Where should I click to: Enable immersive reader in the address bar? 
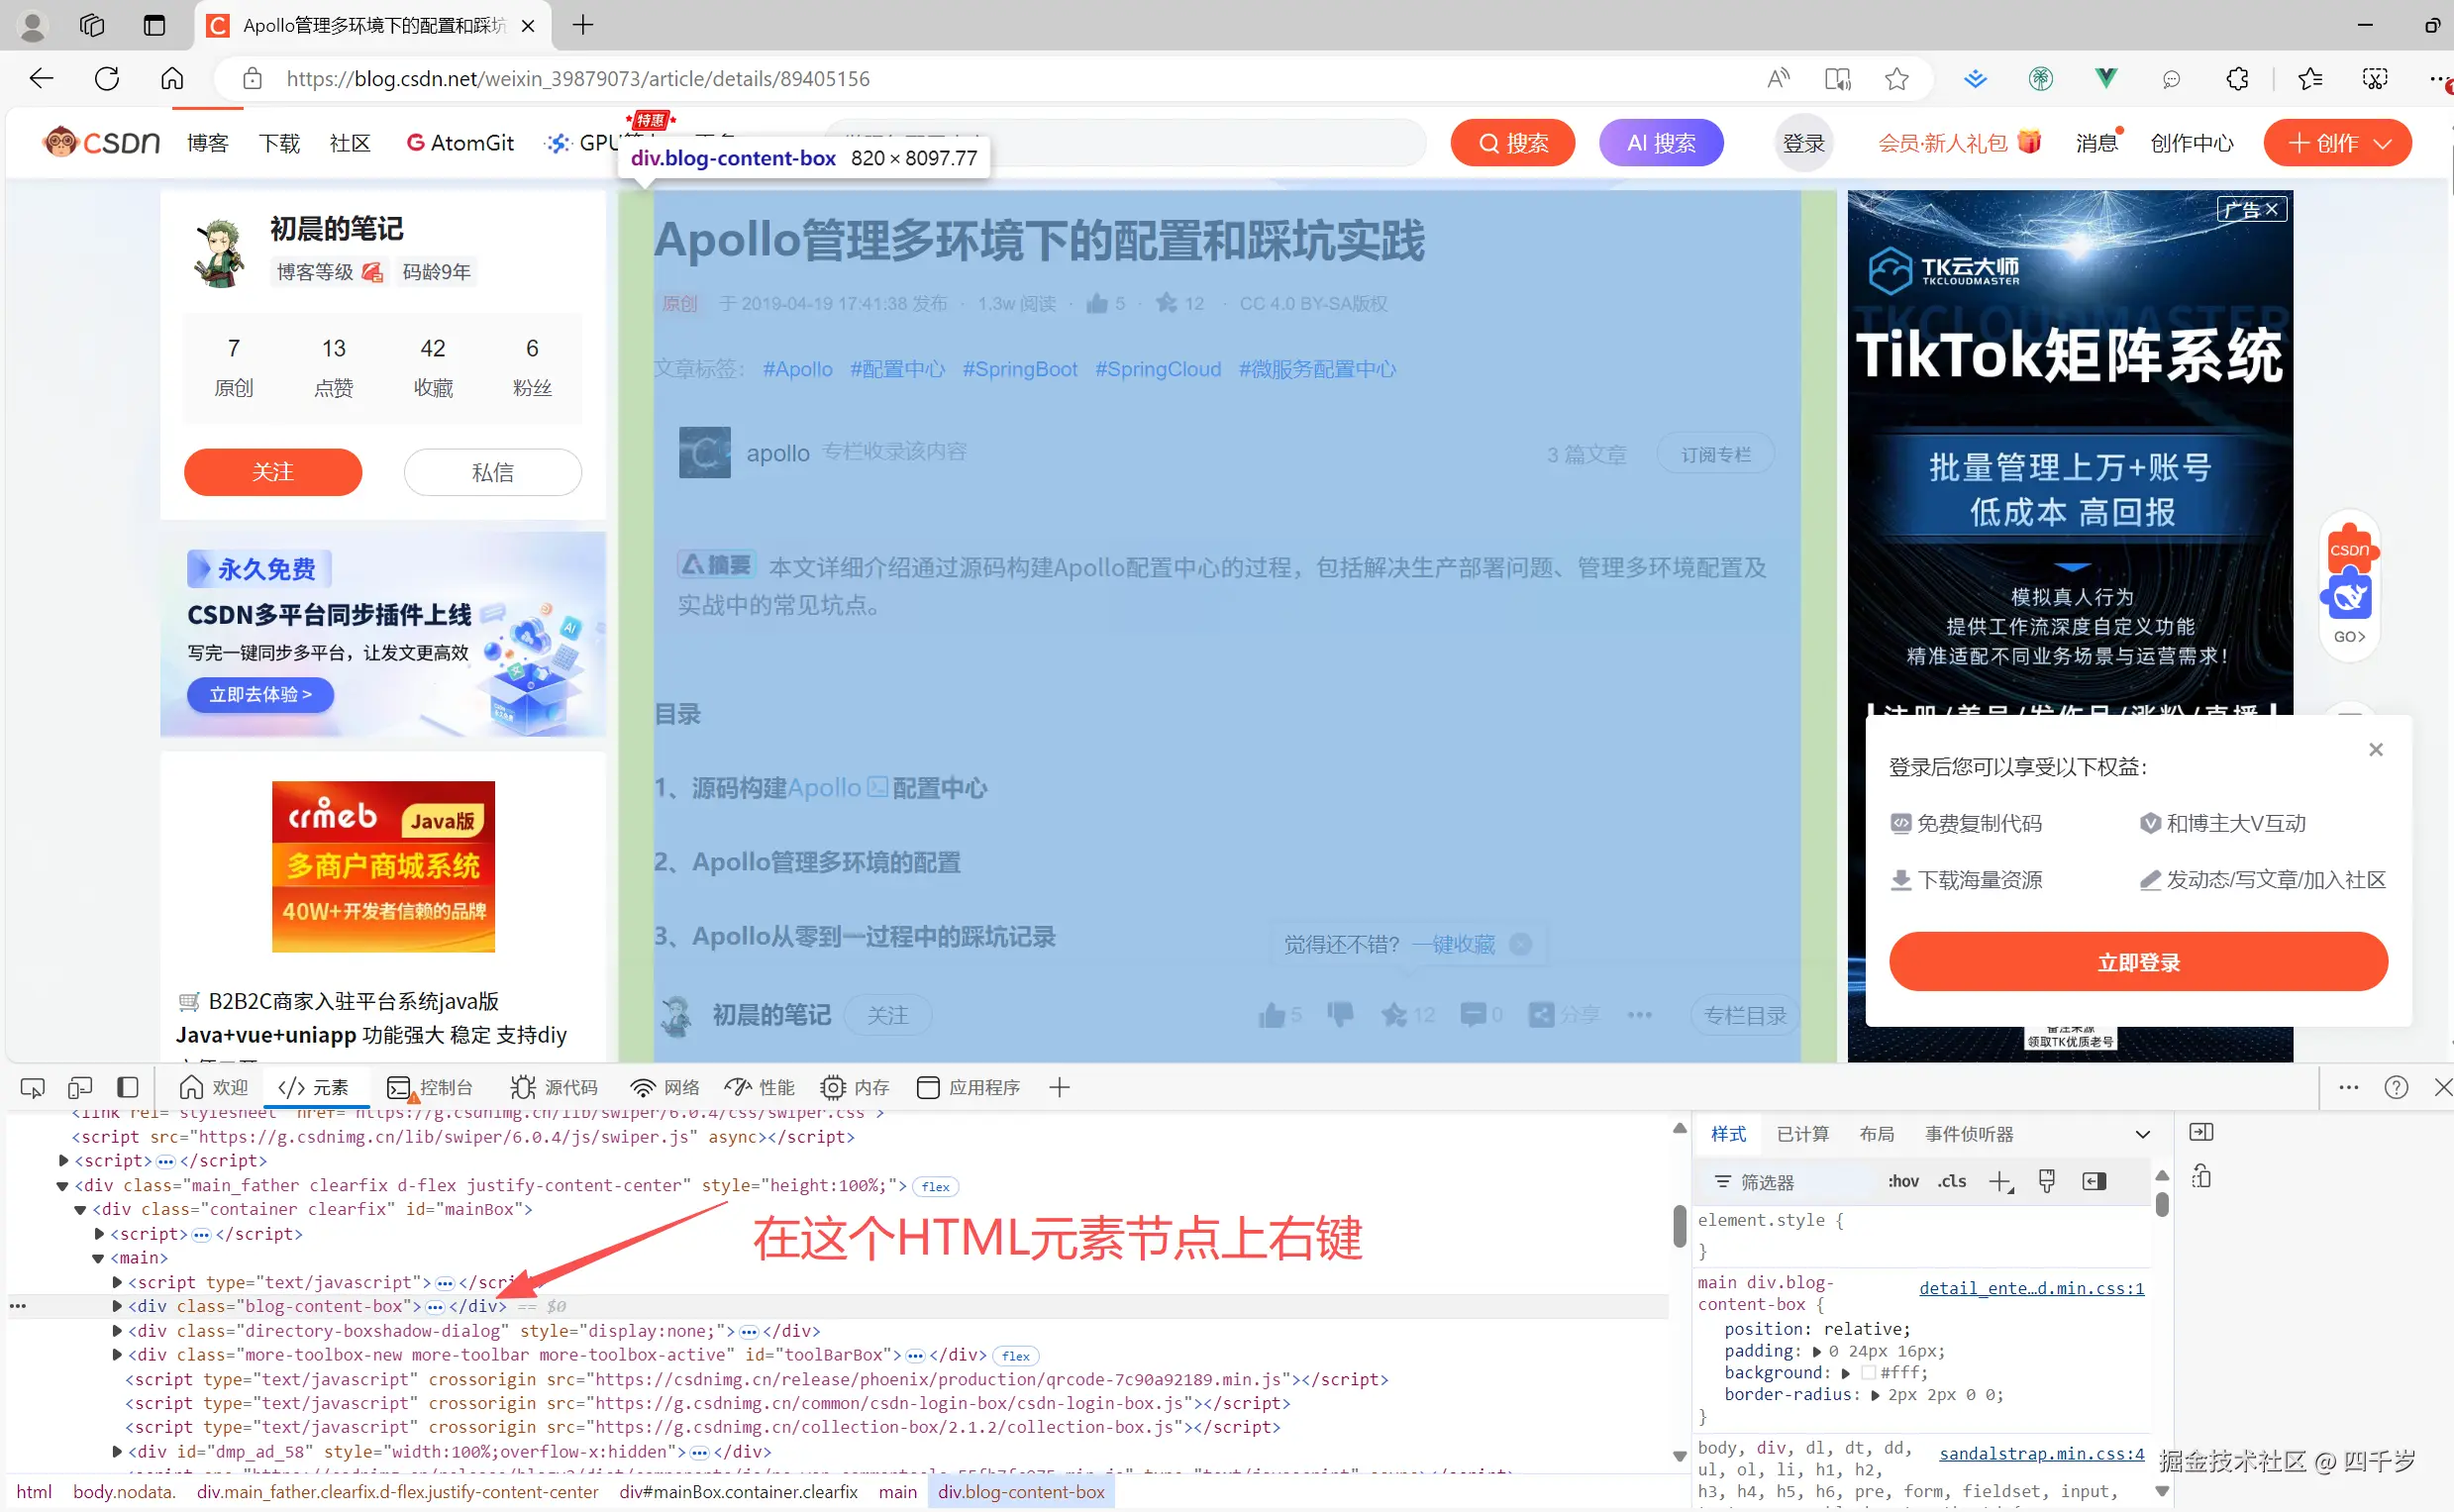(1837, 78)
